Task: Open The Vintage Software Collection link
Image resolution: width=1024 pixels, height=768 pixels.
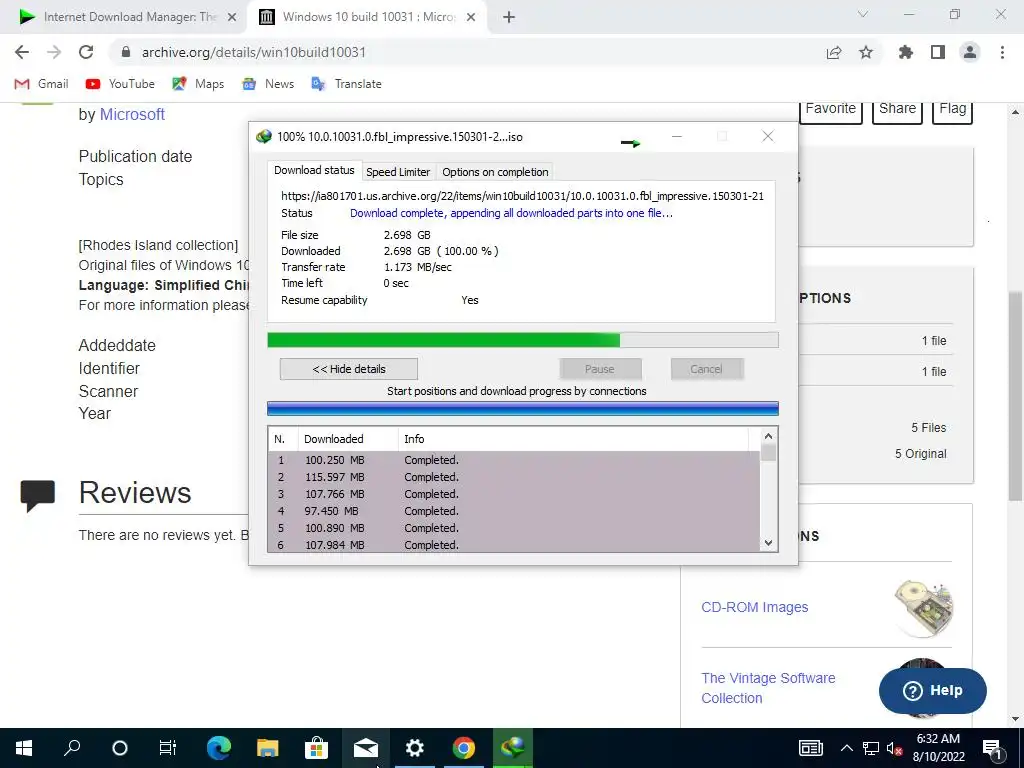Action: (768, 688)
